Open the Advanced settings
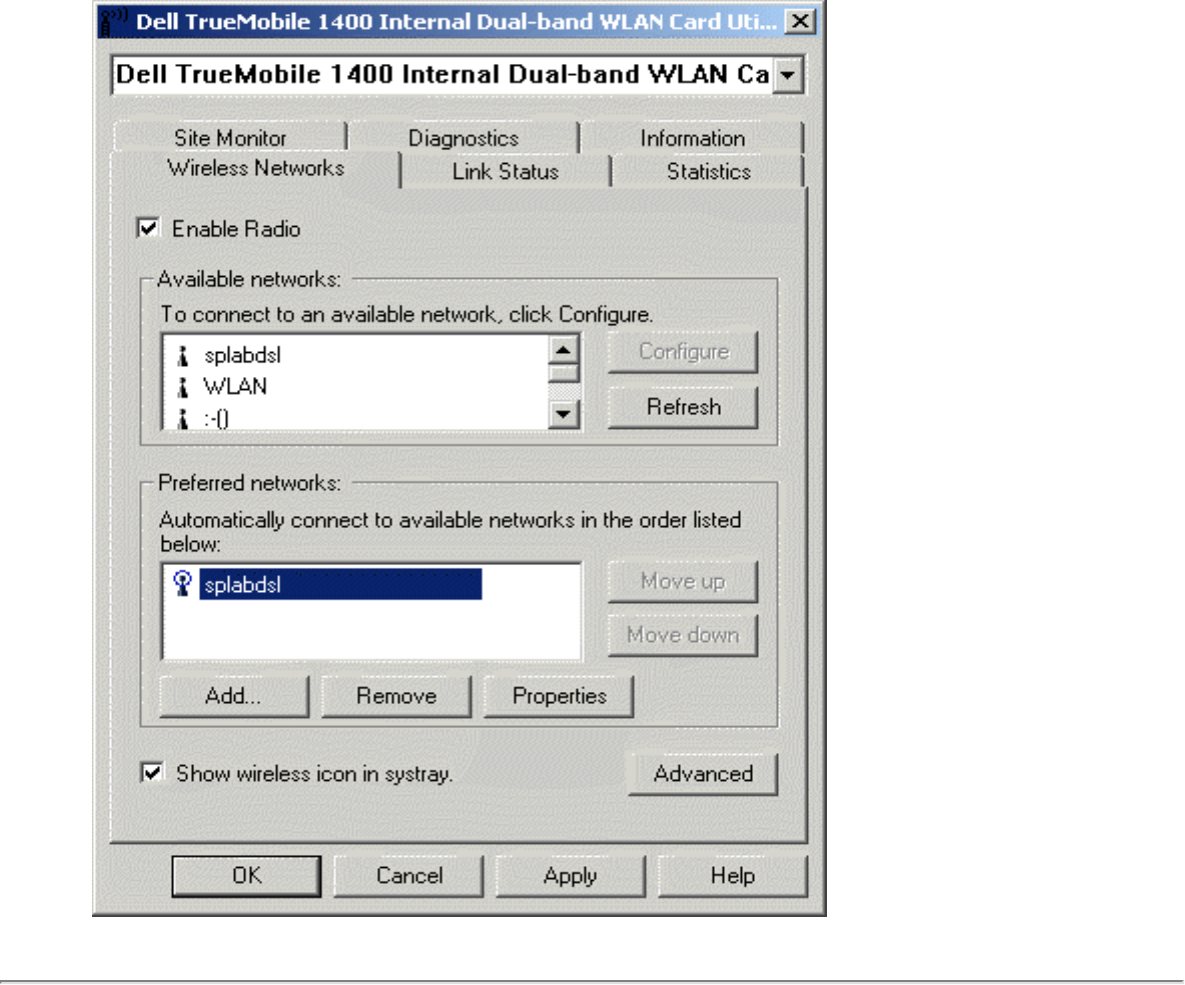Screen dimensions: 1185x985 tap(703, 773)
